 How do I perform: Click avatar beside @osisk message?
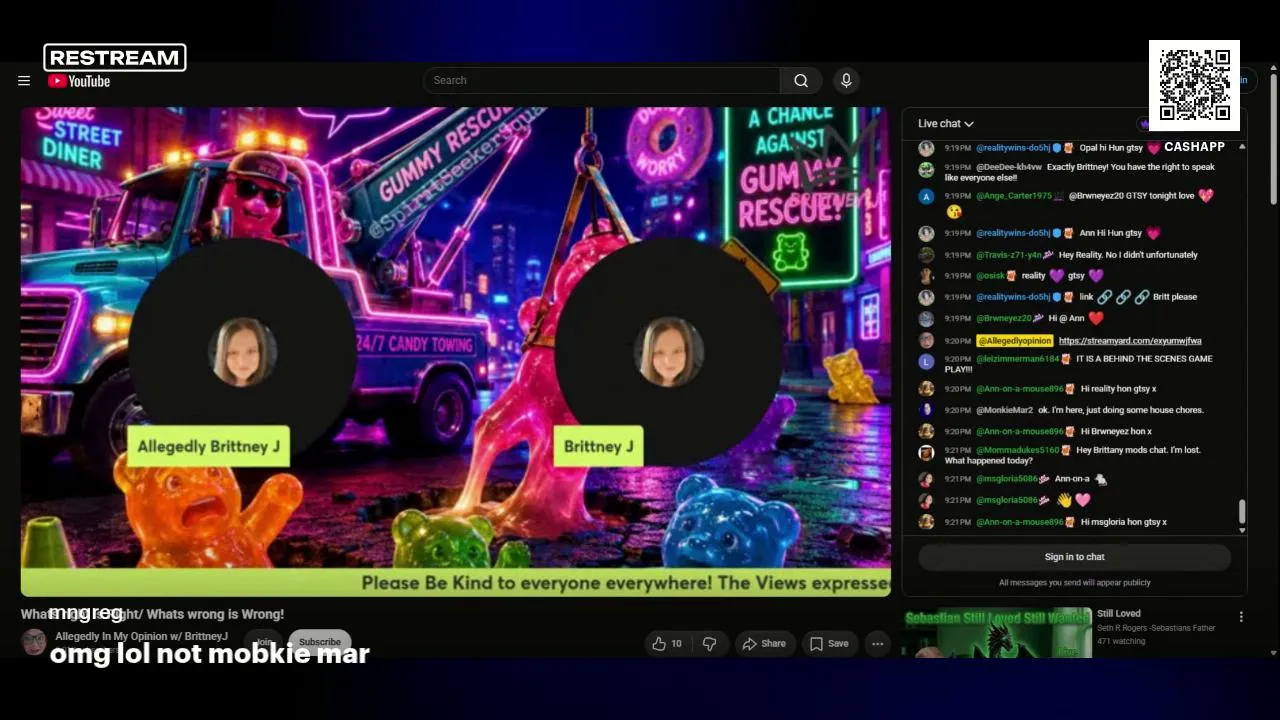[x=926, y=276]
